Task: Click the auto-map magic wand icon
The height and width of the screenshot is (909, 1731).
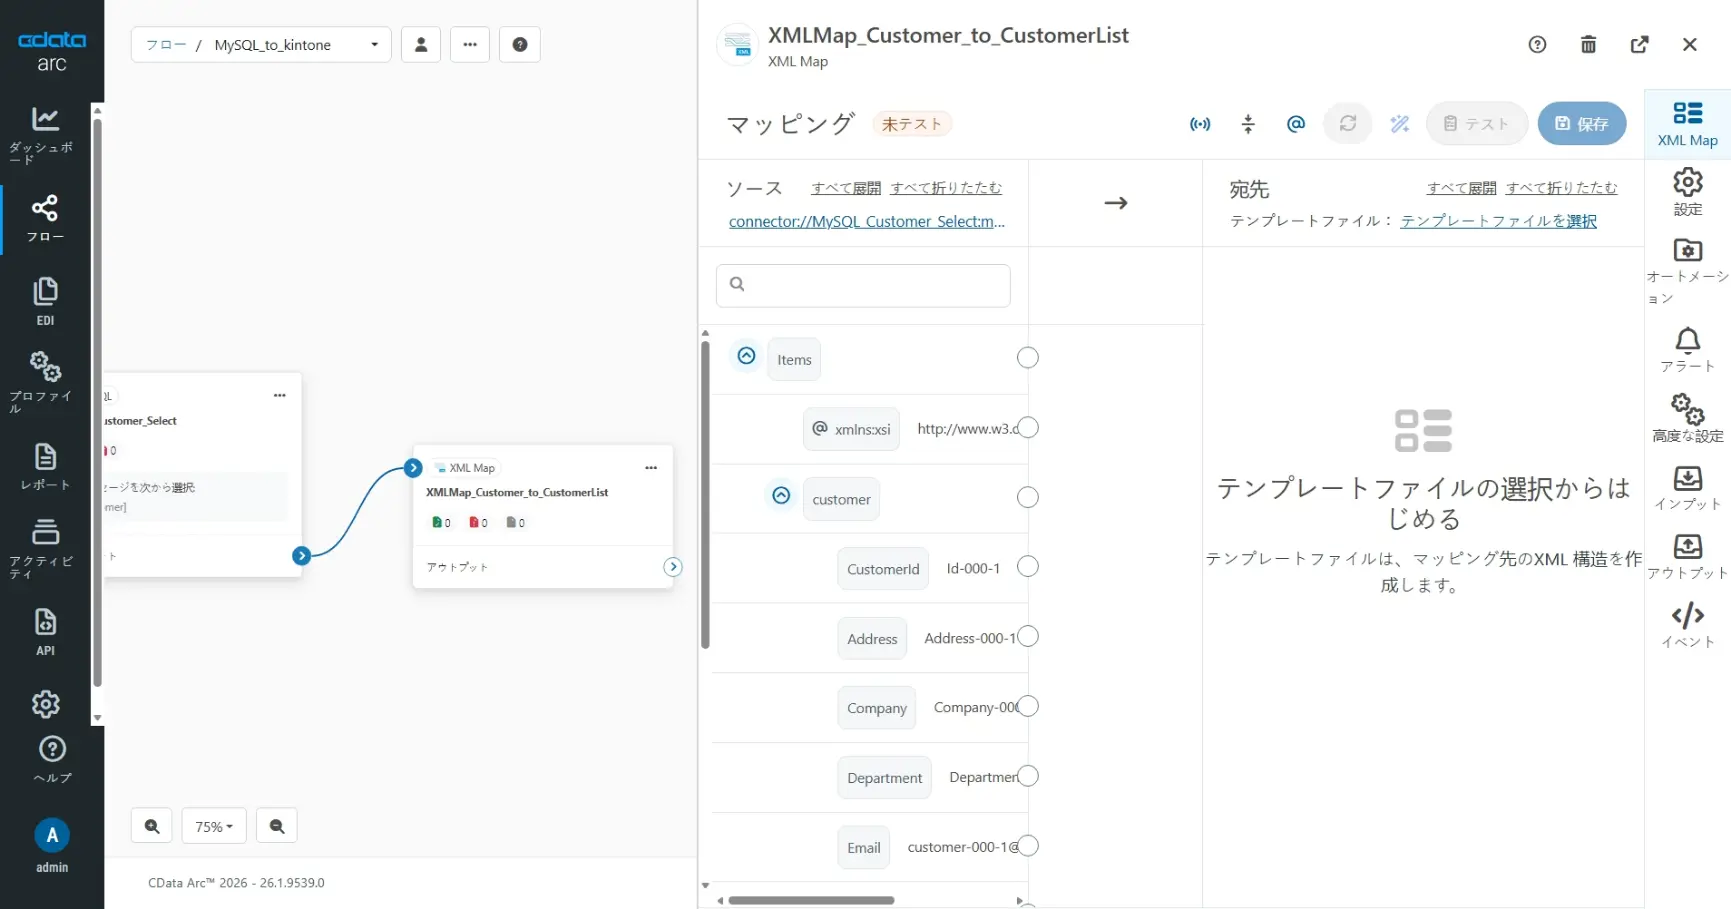Action: click(x=1399, y=123)
